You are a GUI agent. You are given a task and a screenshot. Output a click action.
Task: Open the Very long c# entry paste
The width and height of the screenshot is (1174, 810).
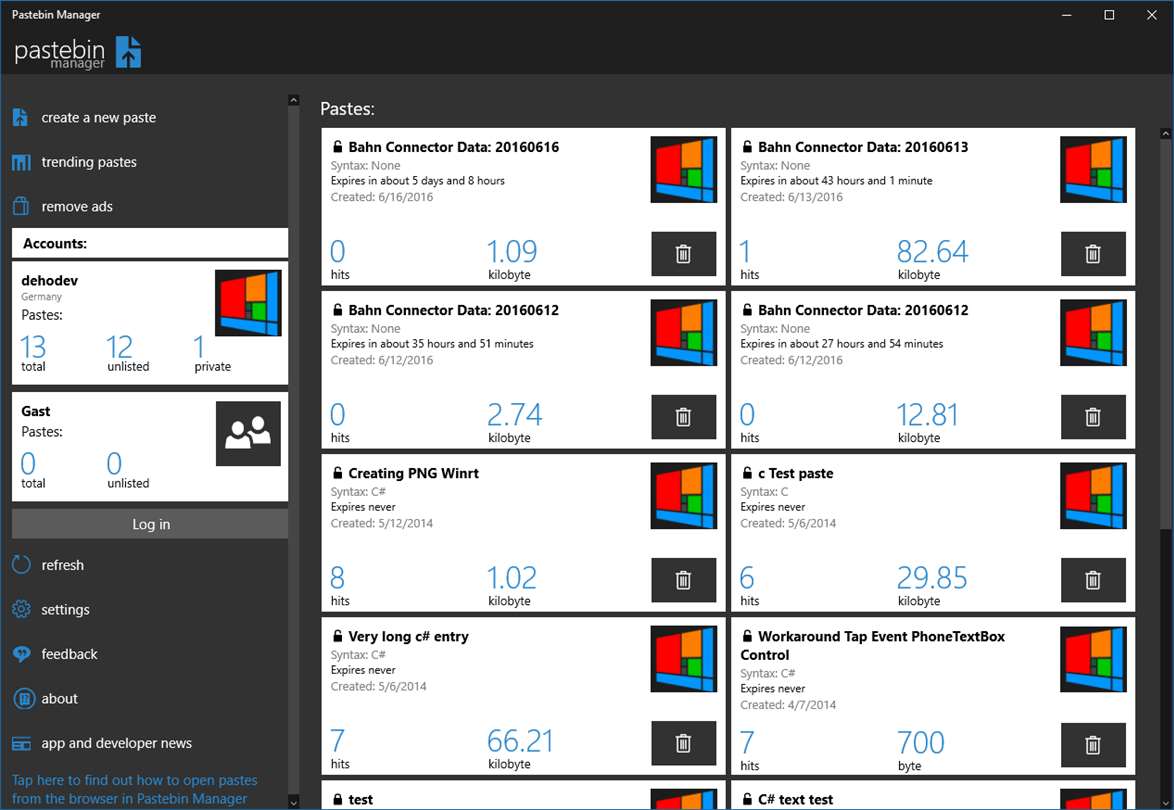point(408,637)
